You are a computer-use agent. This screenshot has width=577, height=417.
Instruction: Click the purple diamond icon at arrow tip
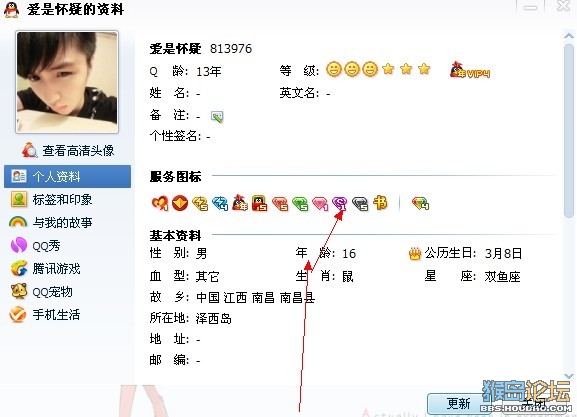pos(339,203)
